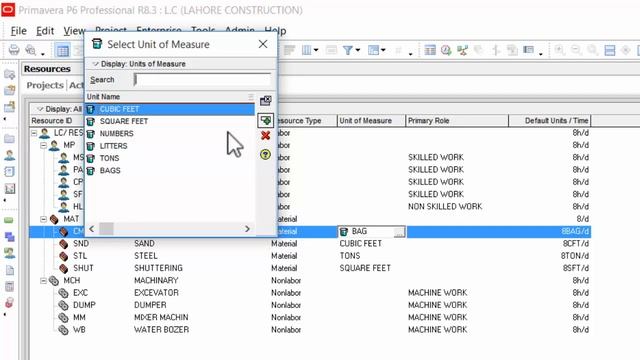Sort by Unit of Measure column header
The width and height of the screenshot is (640, 360).
click(371, 121)
